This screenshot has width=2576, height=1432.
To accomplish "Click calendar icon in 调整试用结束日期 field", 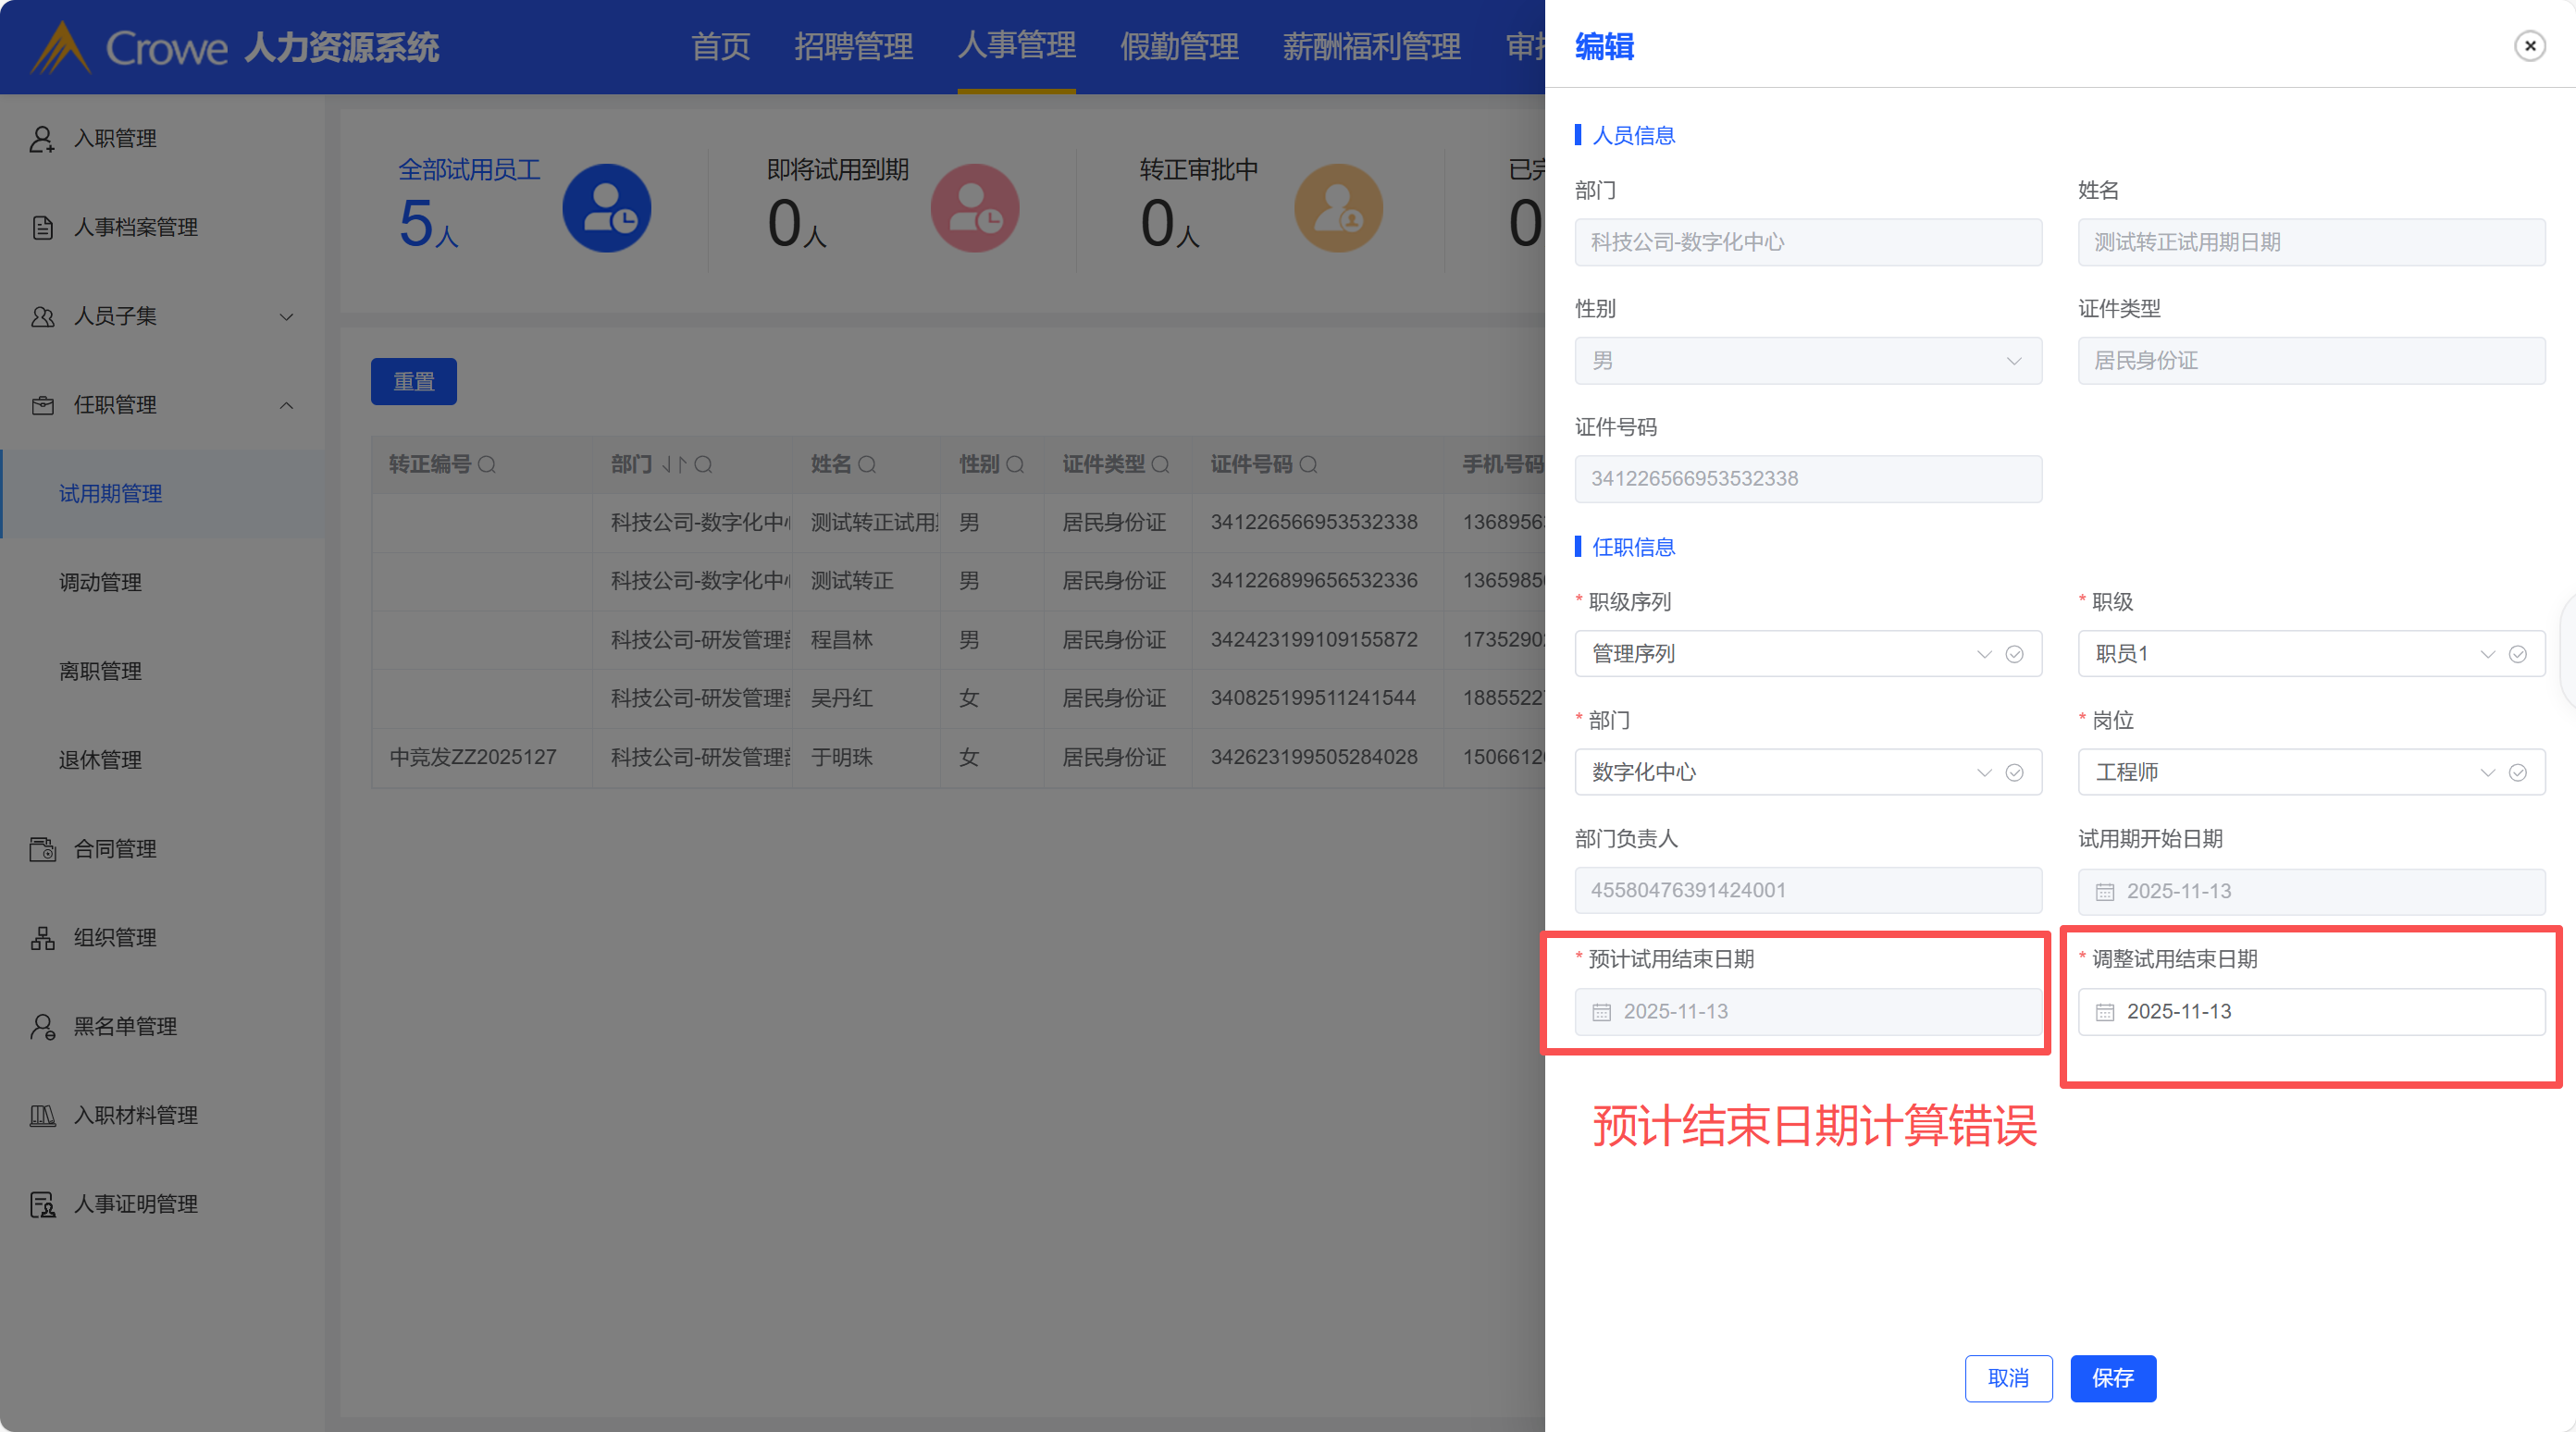I will [2105, 1012].
